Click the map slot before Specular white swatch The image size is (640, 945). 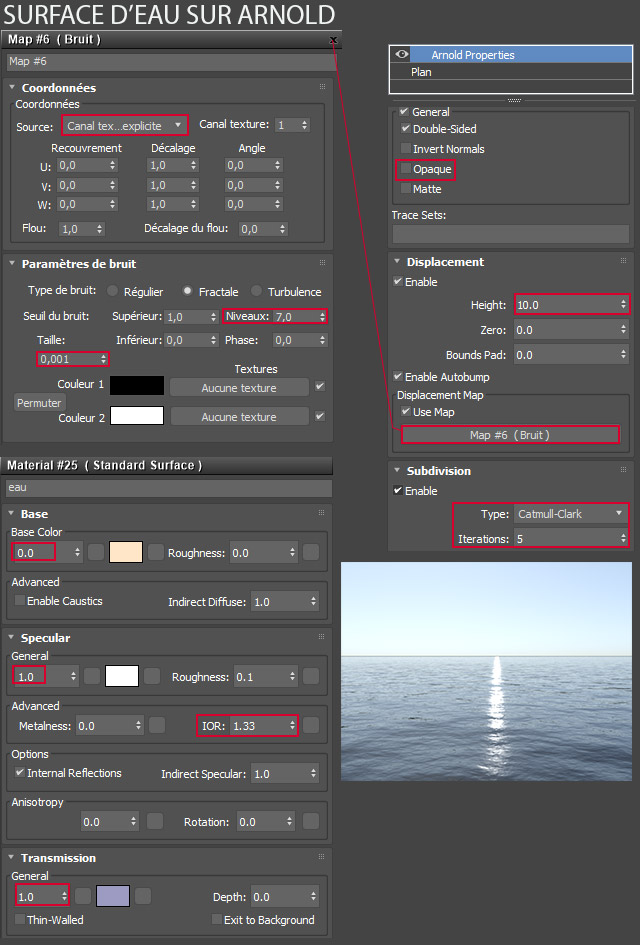pyautogui.click(x=92, y=677)
